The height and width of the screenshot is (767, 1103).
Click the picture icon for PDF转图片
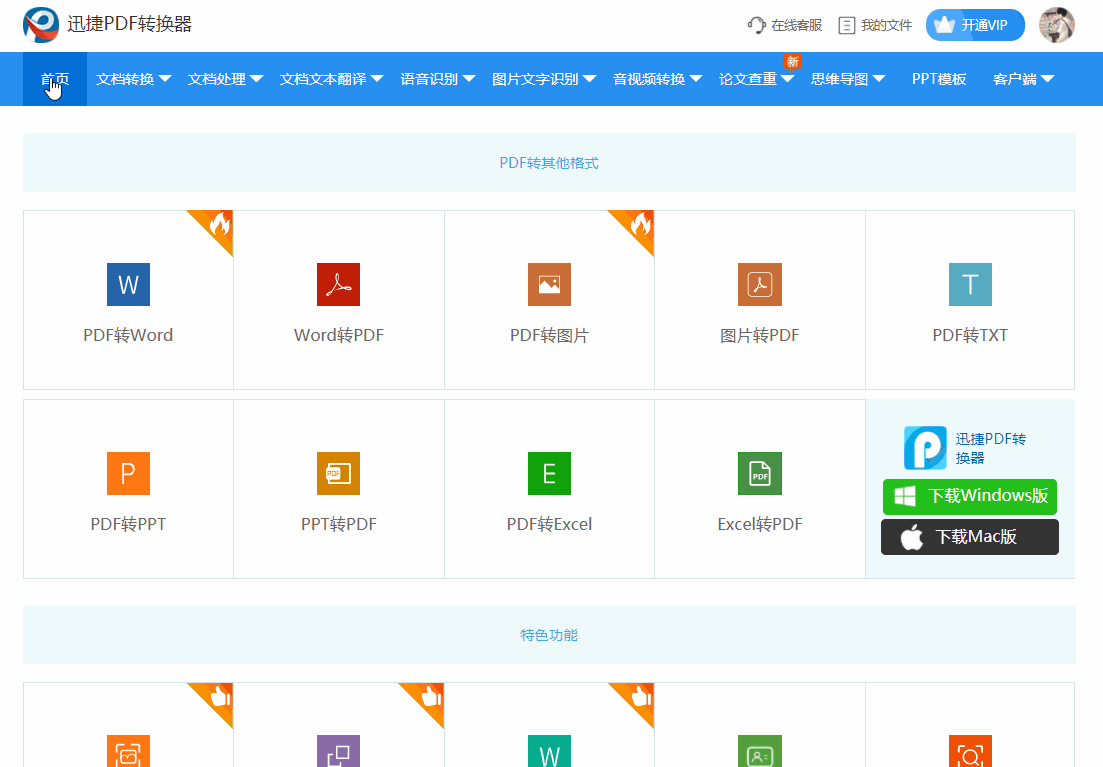549,284
